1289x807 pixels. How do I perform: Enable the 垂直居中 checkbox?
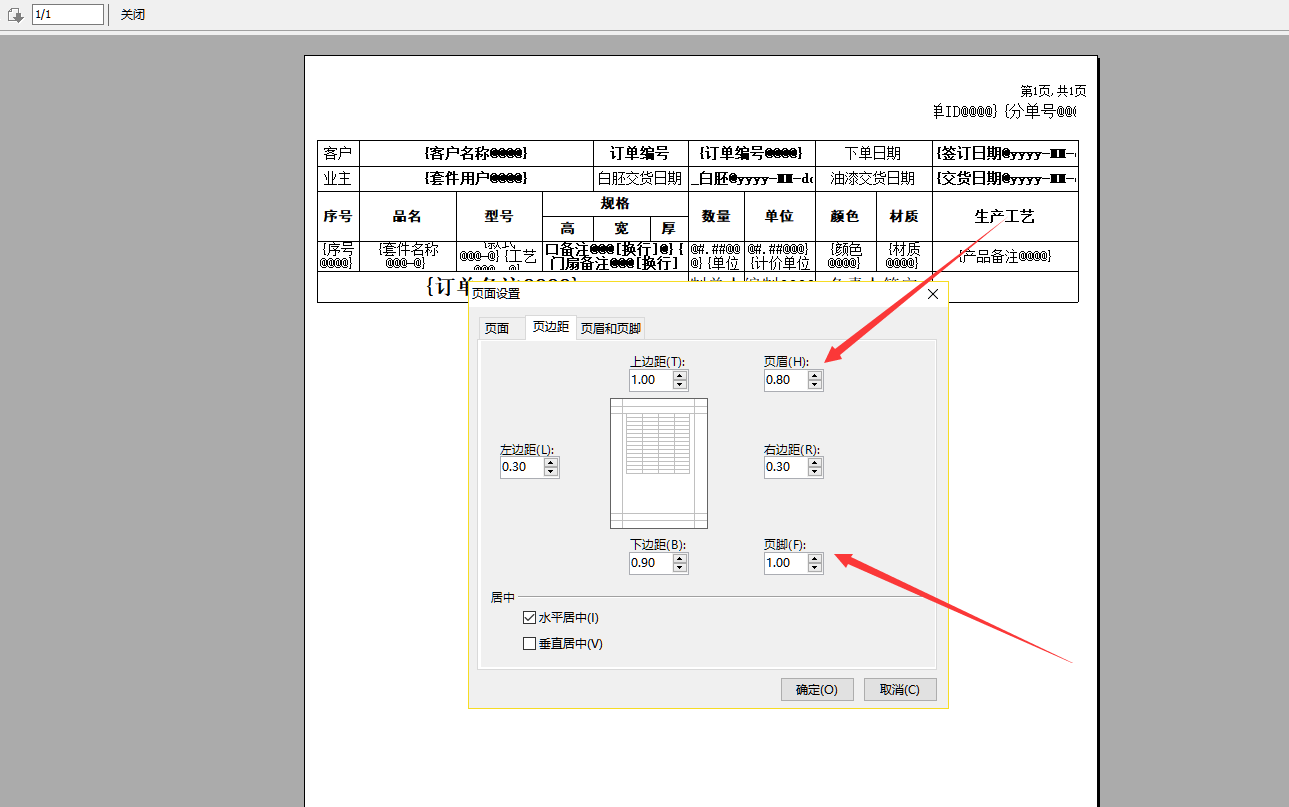(530, 644)
